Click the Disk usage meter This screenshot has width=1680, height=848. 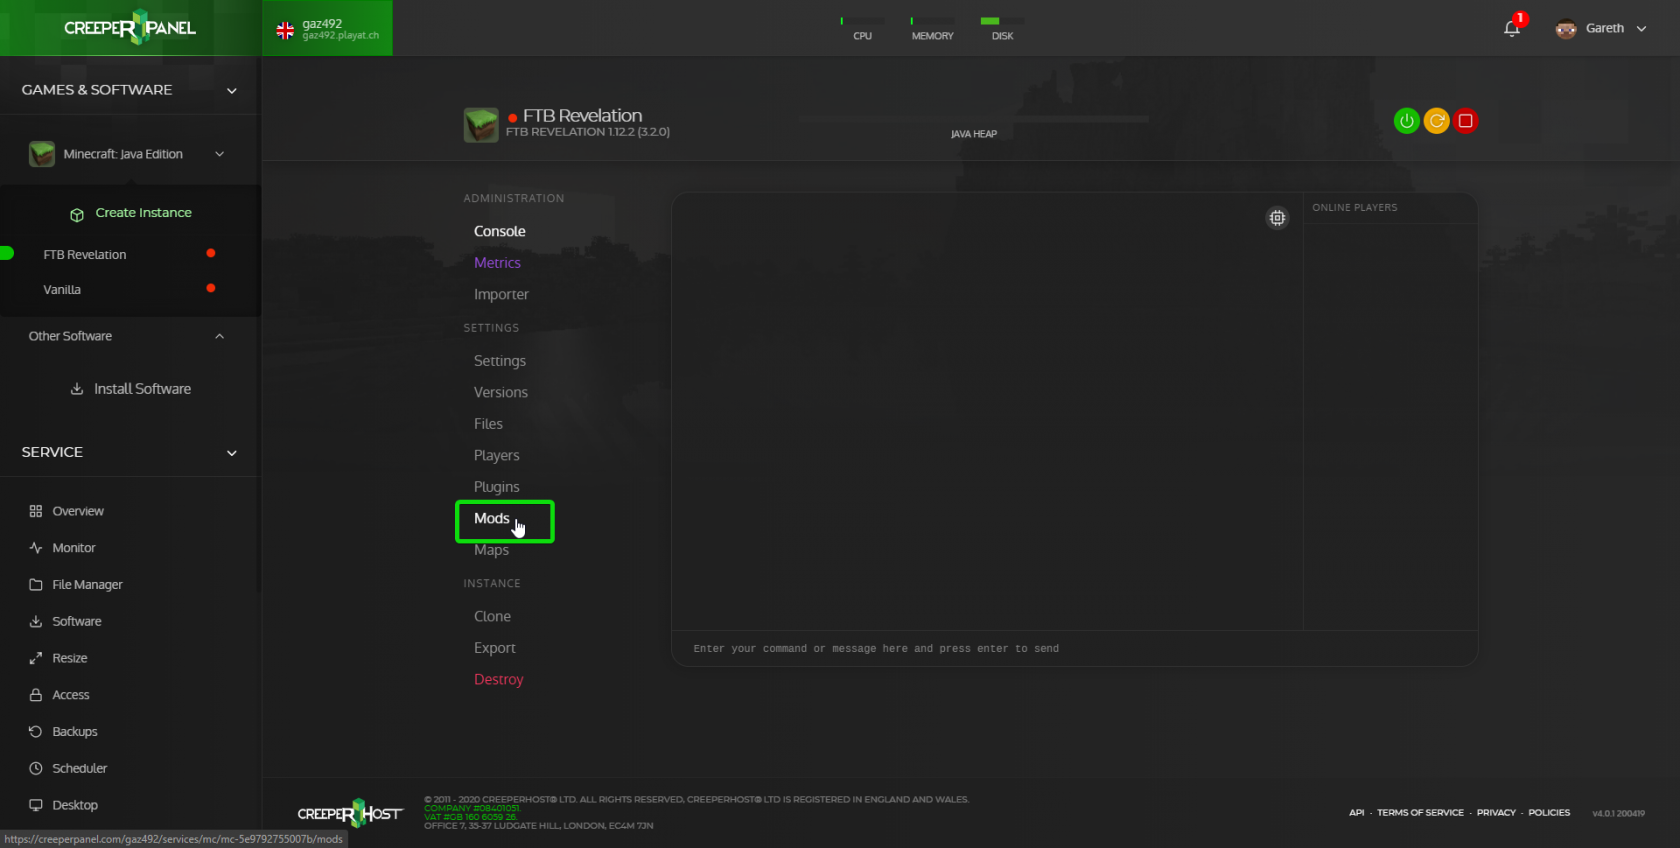[1002, 29]
